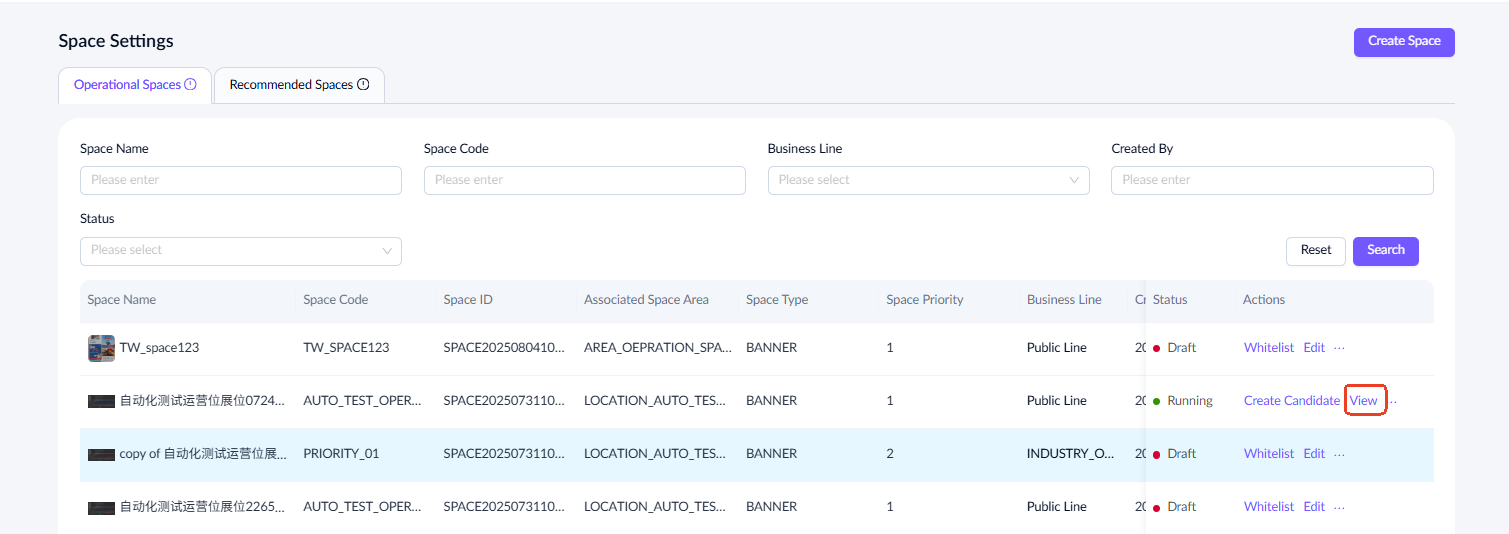Expand the Business Line dropdown

[928, 180]
